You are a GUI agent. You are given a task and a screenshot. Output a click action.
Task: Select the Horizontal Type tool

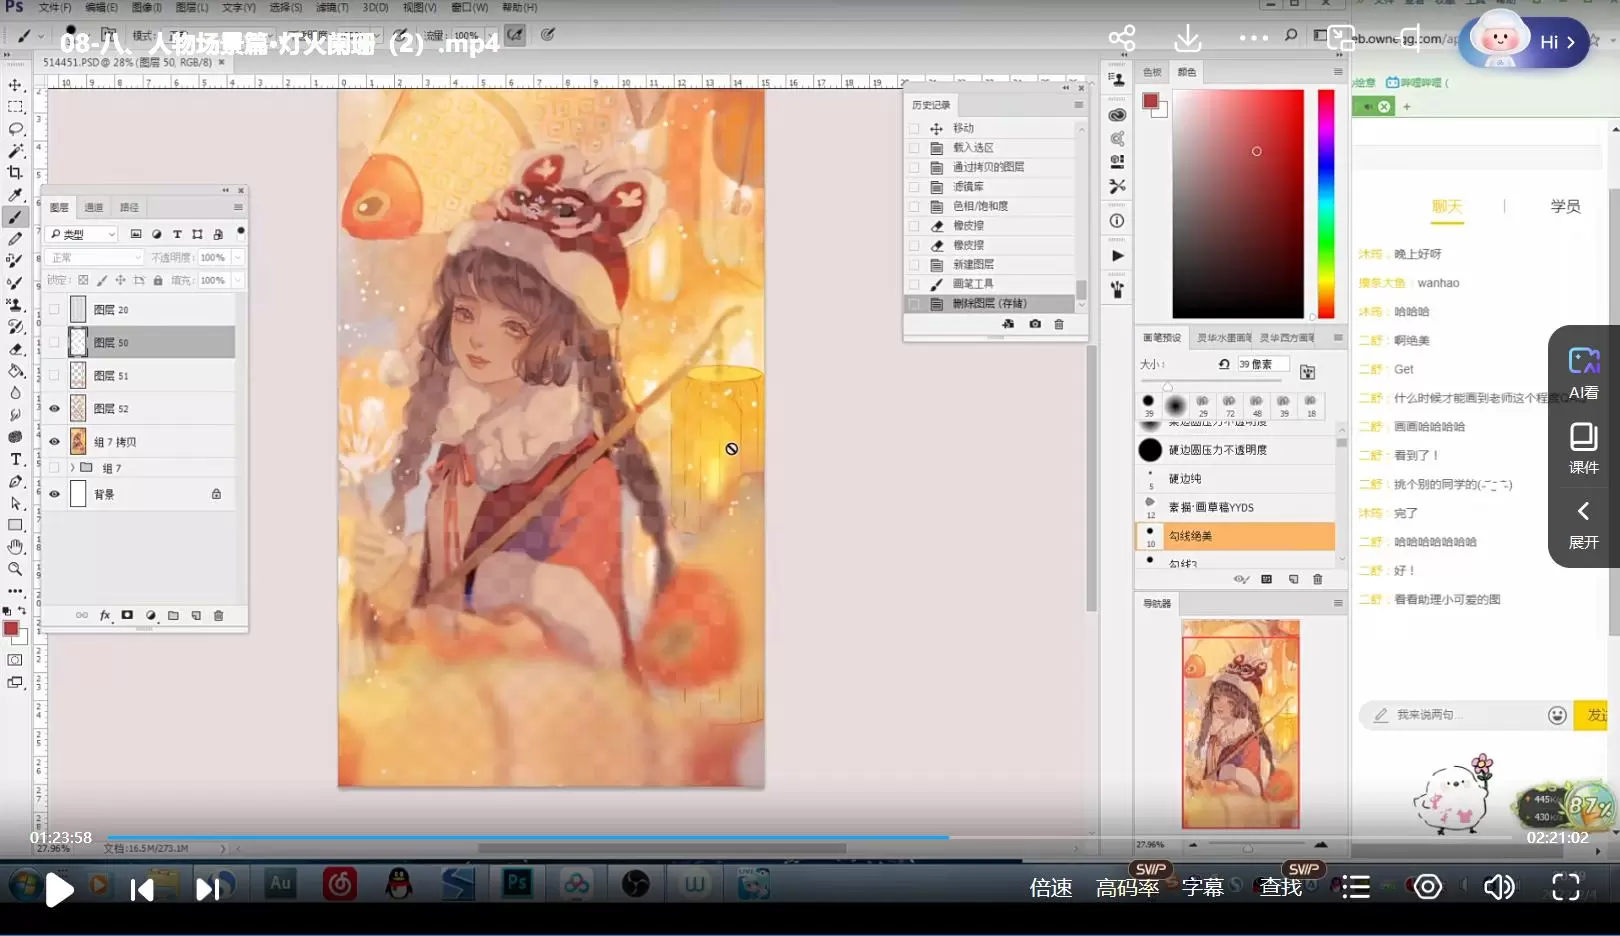[x=15, y=459]
